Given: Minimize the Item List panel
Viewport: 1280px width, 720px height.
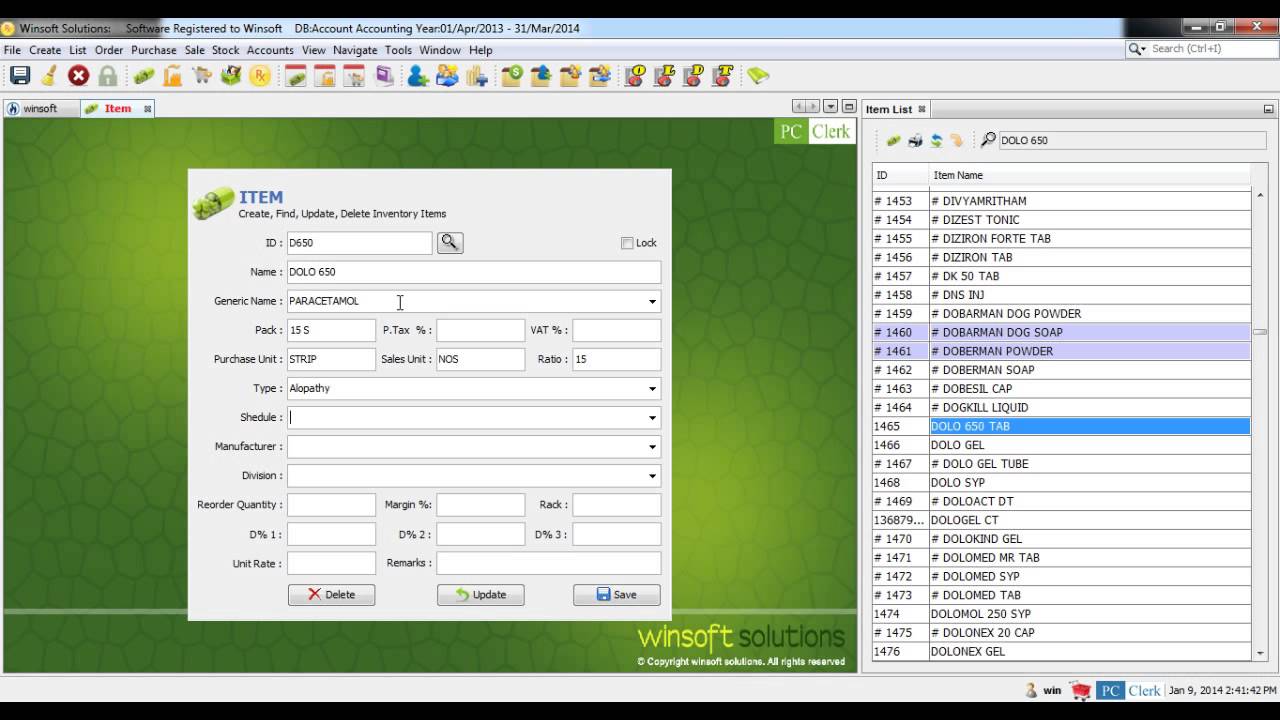Looking at the screenshot, I should pos(1268,109).
